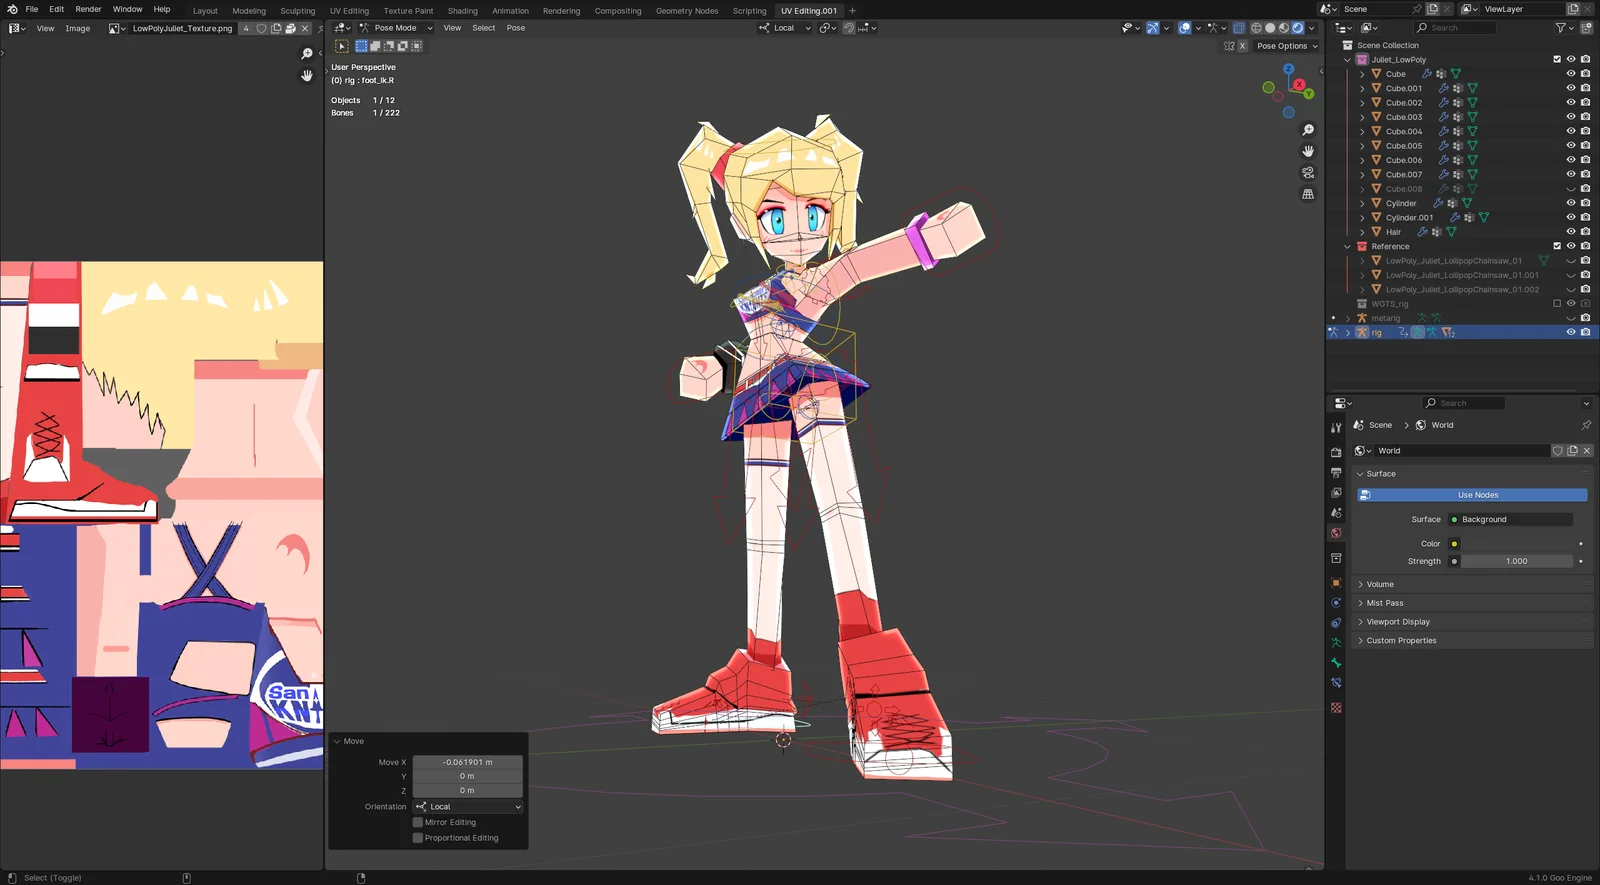
Task: Switch to the Shading workspace tab
Action: coord(462,11)
